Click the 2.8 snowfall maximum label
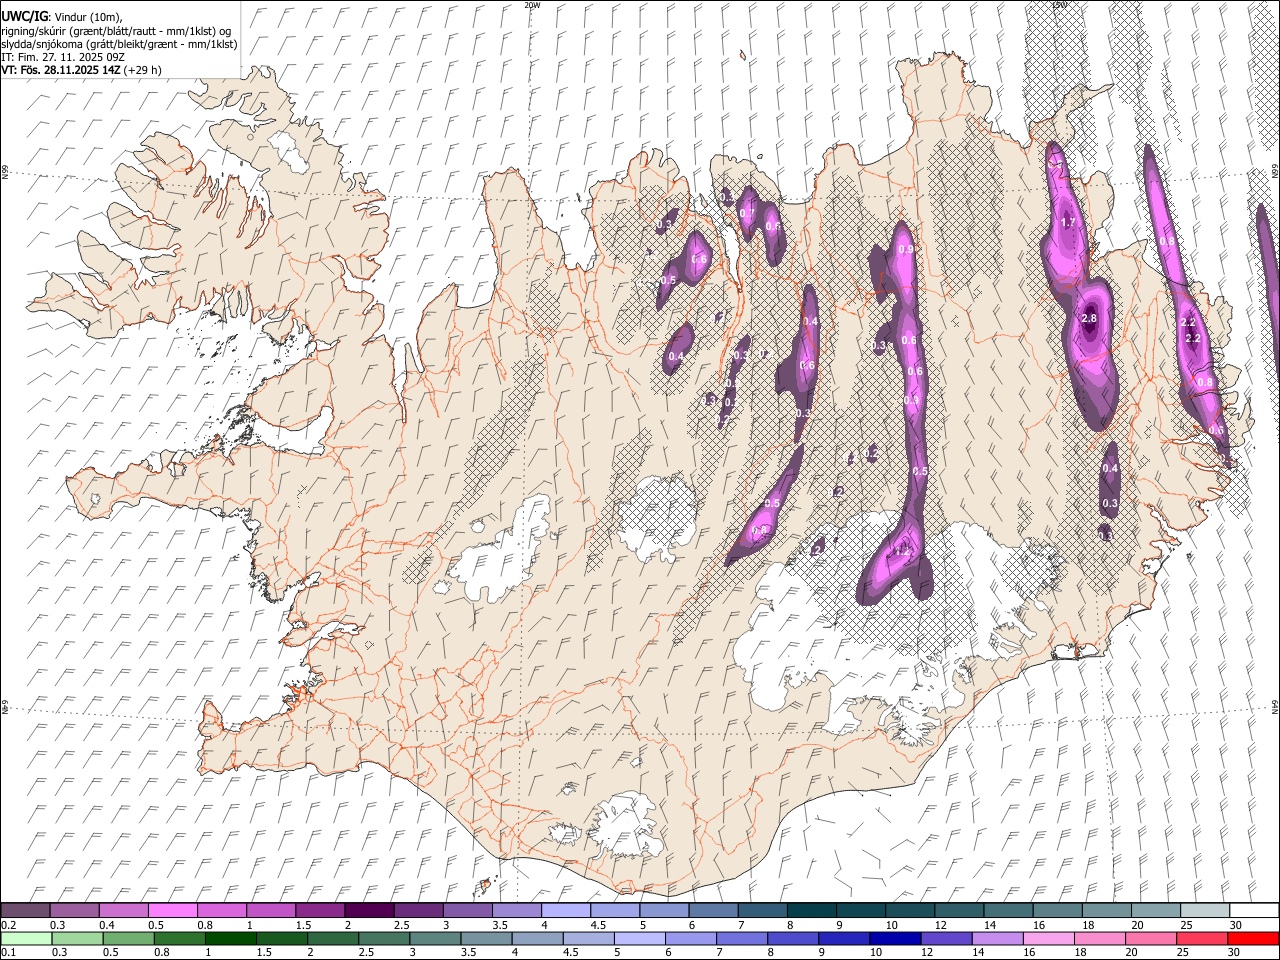 coord(1090,318)
